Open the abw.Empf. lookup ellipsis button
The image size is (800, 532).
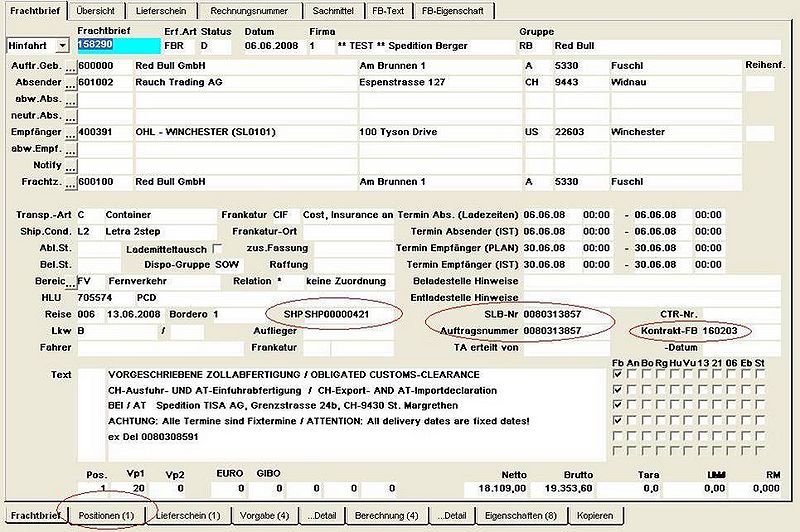click(71, 150)
